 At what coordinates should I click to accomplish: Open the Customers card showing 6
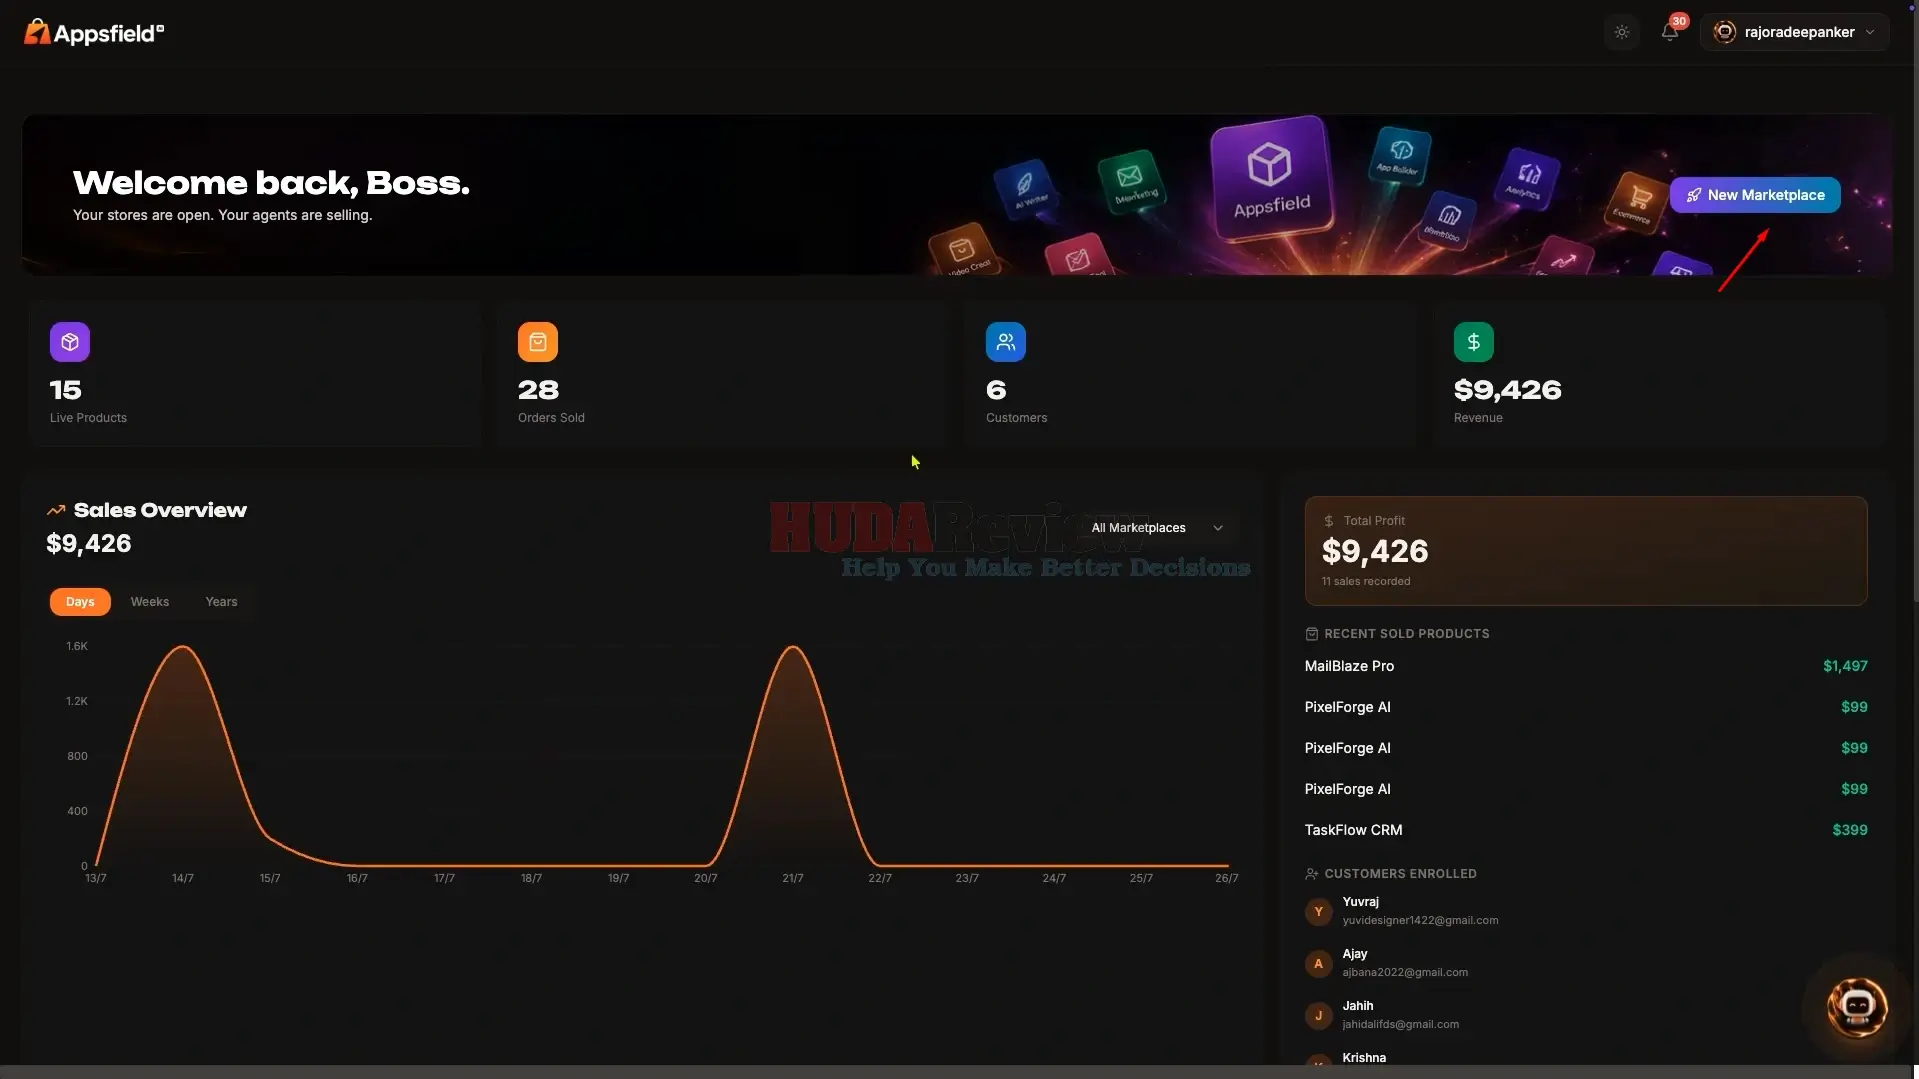pos(1191,374)
